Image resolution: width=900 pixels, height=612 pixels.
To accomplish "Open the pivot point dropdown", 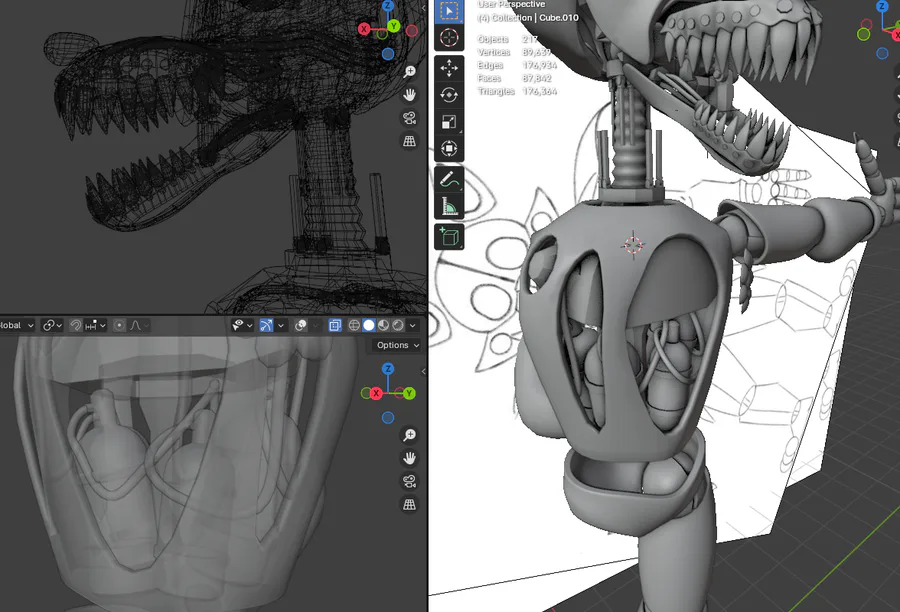I will (52, 326).
